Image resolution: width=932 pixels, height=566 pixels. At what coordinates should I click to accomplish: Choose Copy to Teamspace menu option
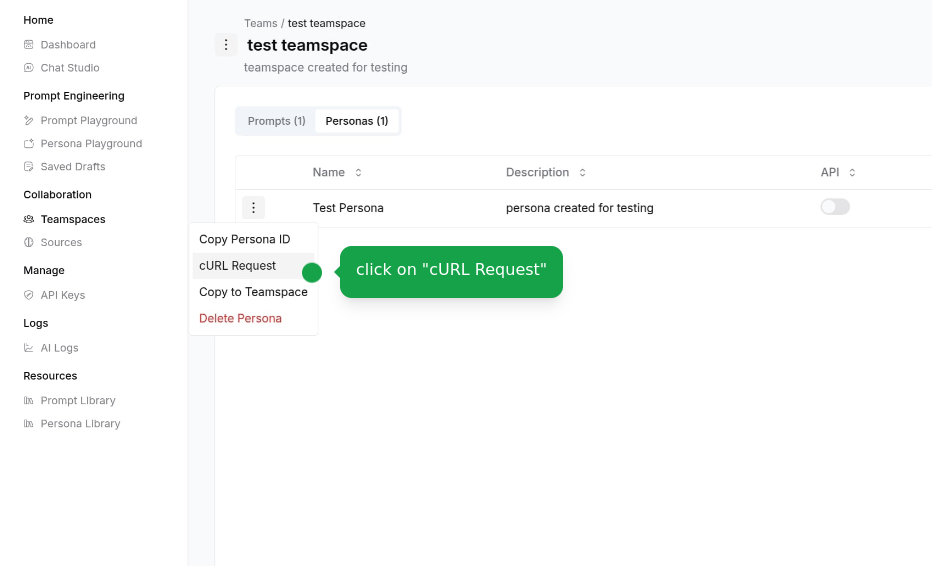[253, 292]
